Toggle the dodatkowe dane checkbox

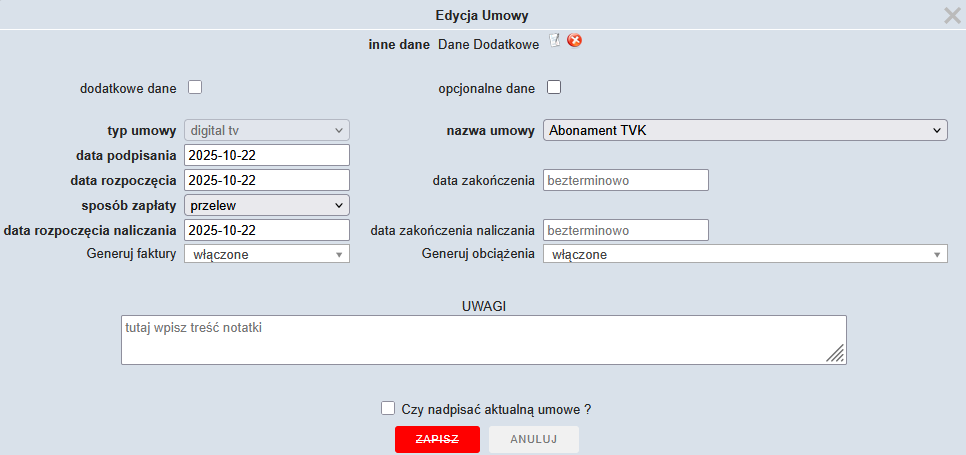pos(195,87)
